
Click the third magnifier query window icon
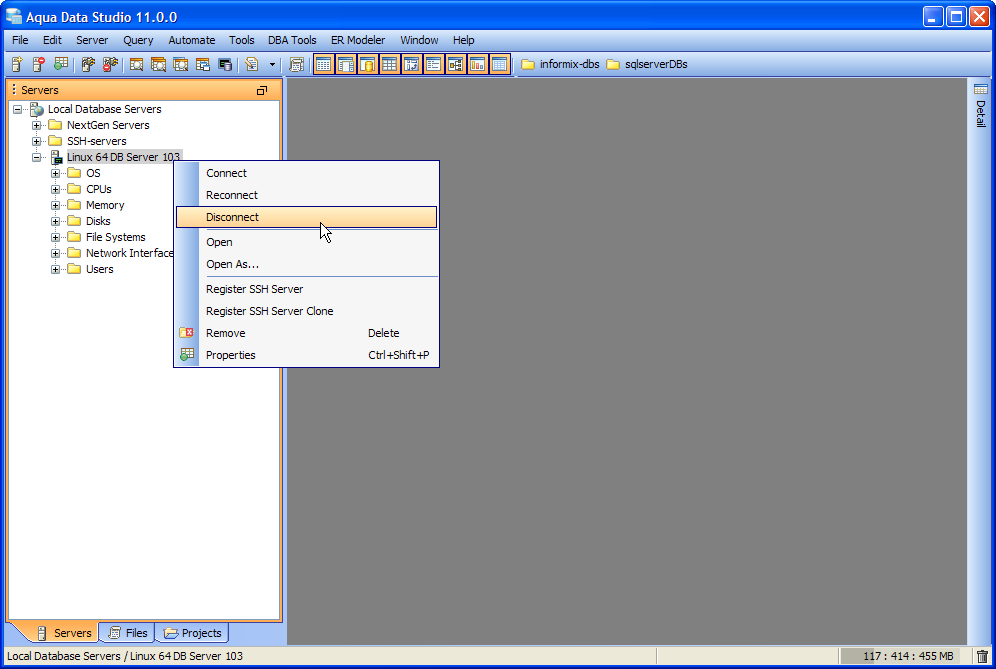tap(180, 64)
